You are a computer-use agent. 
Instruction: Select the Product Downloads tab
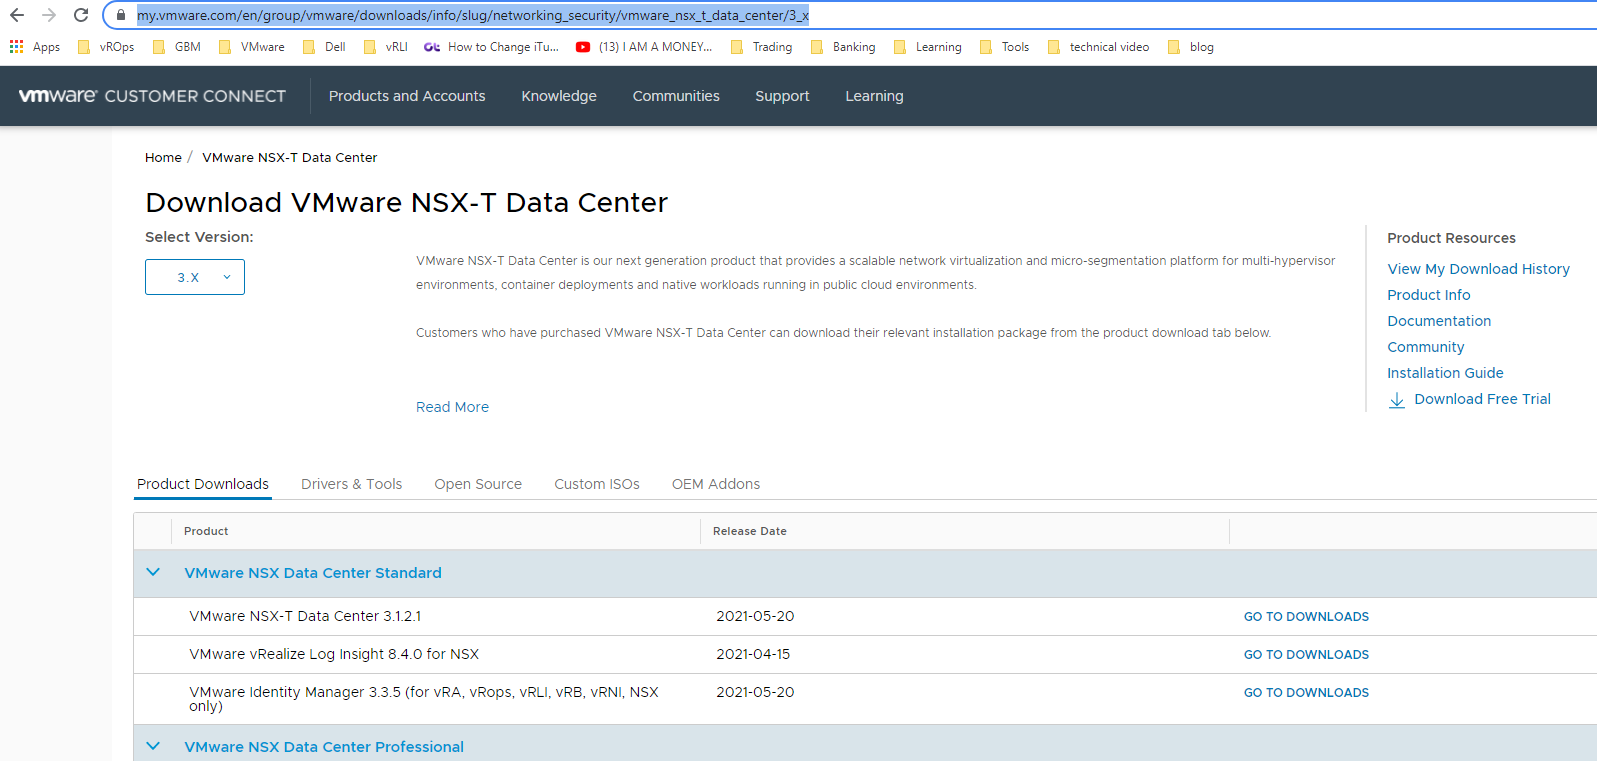(x=203, y=484)
